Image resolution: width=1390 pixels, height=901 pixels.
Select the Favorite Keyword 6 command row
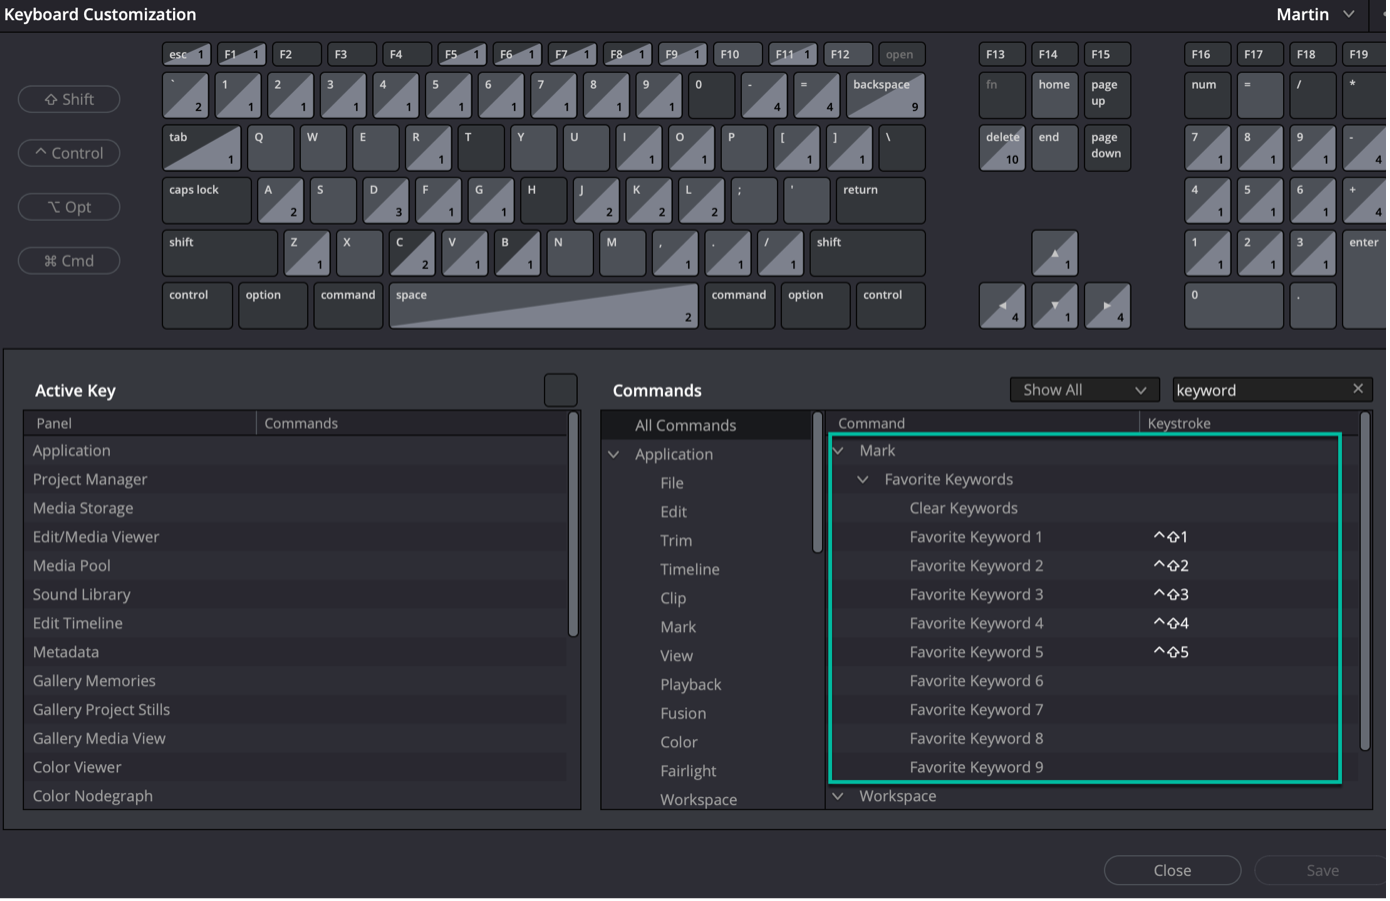click(x=976, y=681)
